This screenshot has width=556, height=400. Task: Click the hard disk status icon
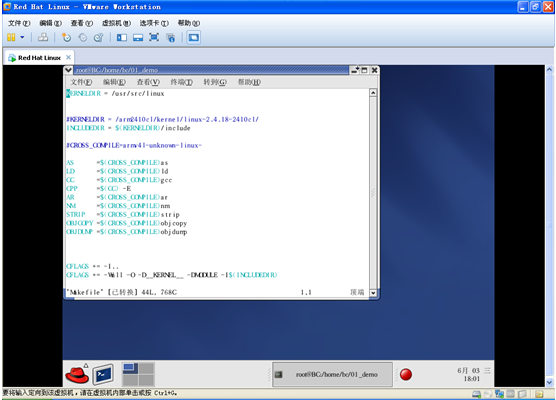click(477, 394)
